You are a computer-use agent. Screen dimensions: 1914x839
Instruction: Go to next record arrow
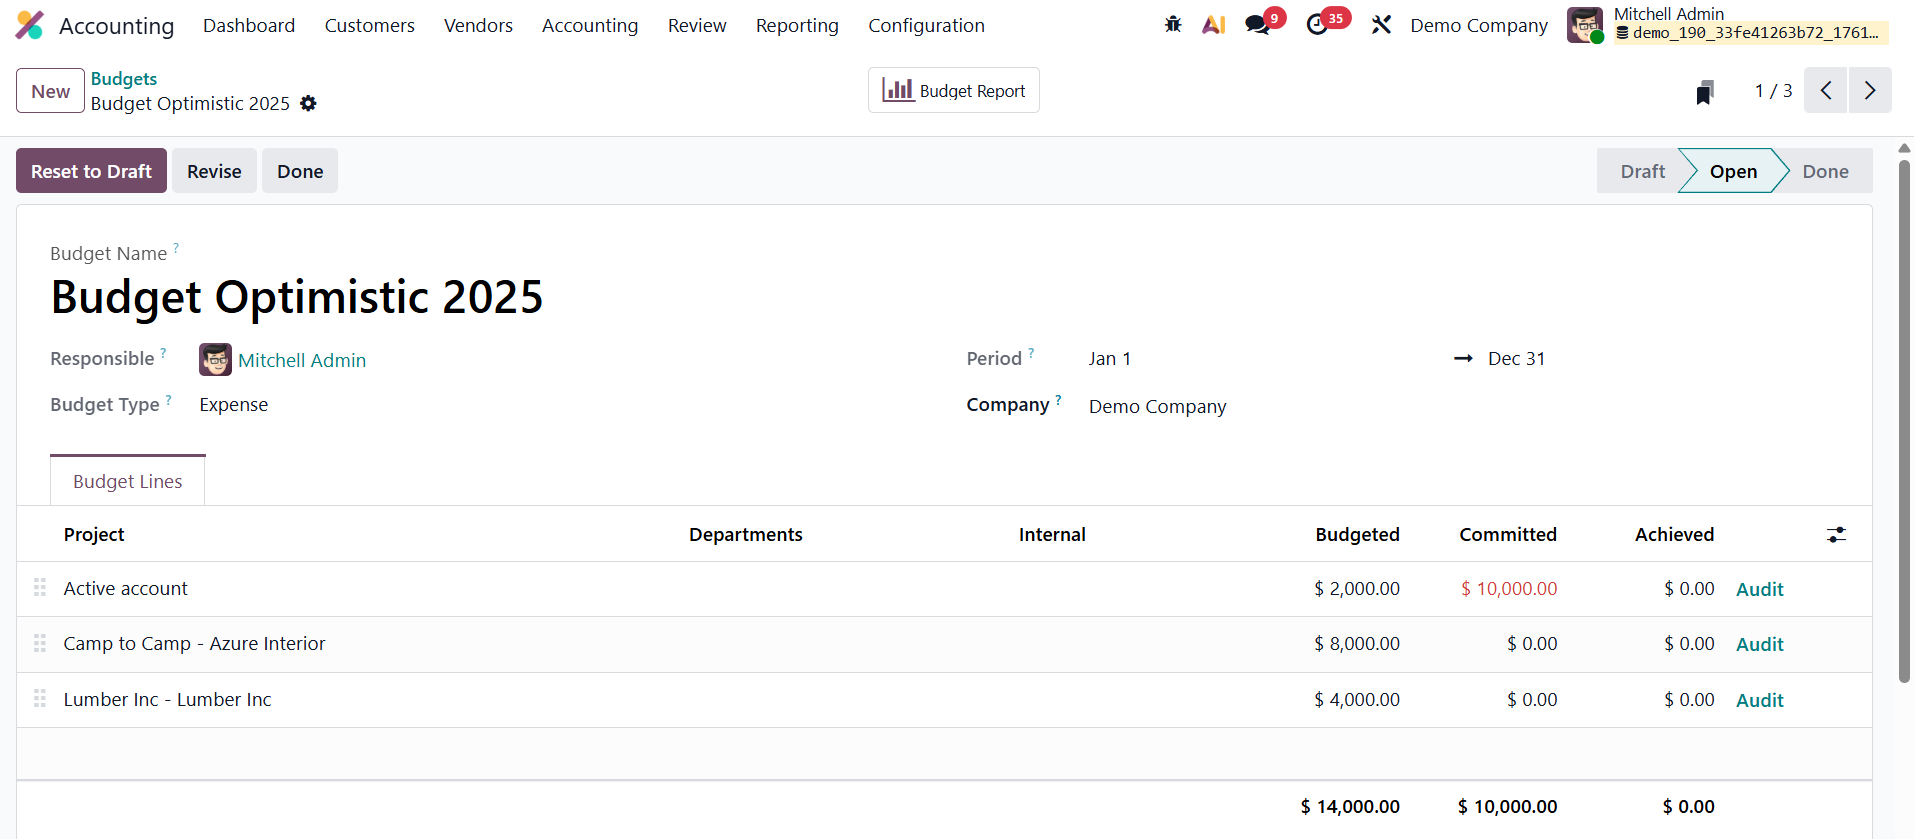click(1869, 91)
